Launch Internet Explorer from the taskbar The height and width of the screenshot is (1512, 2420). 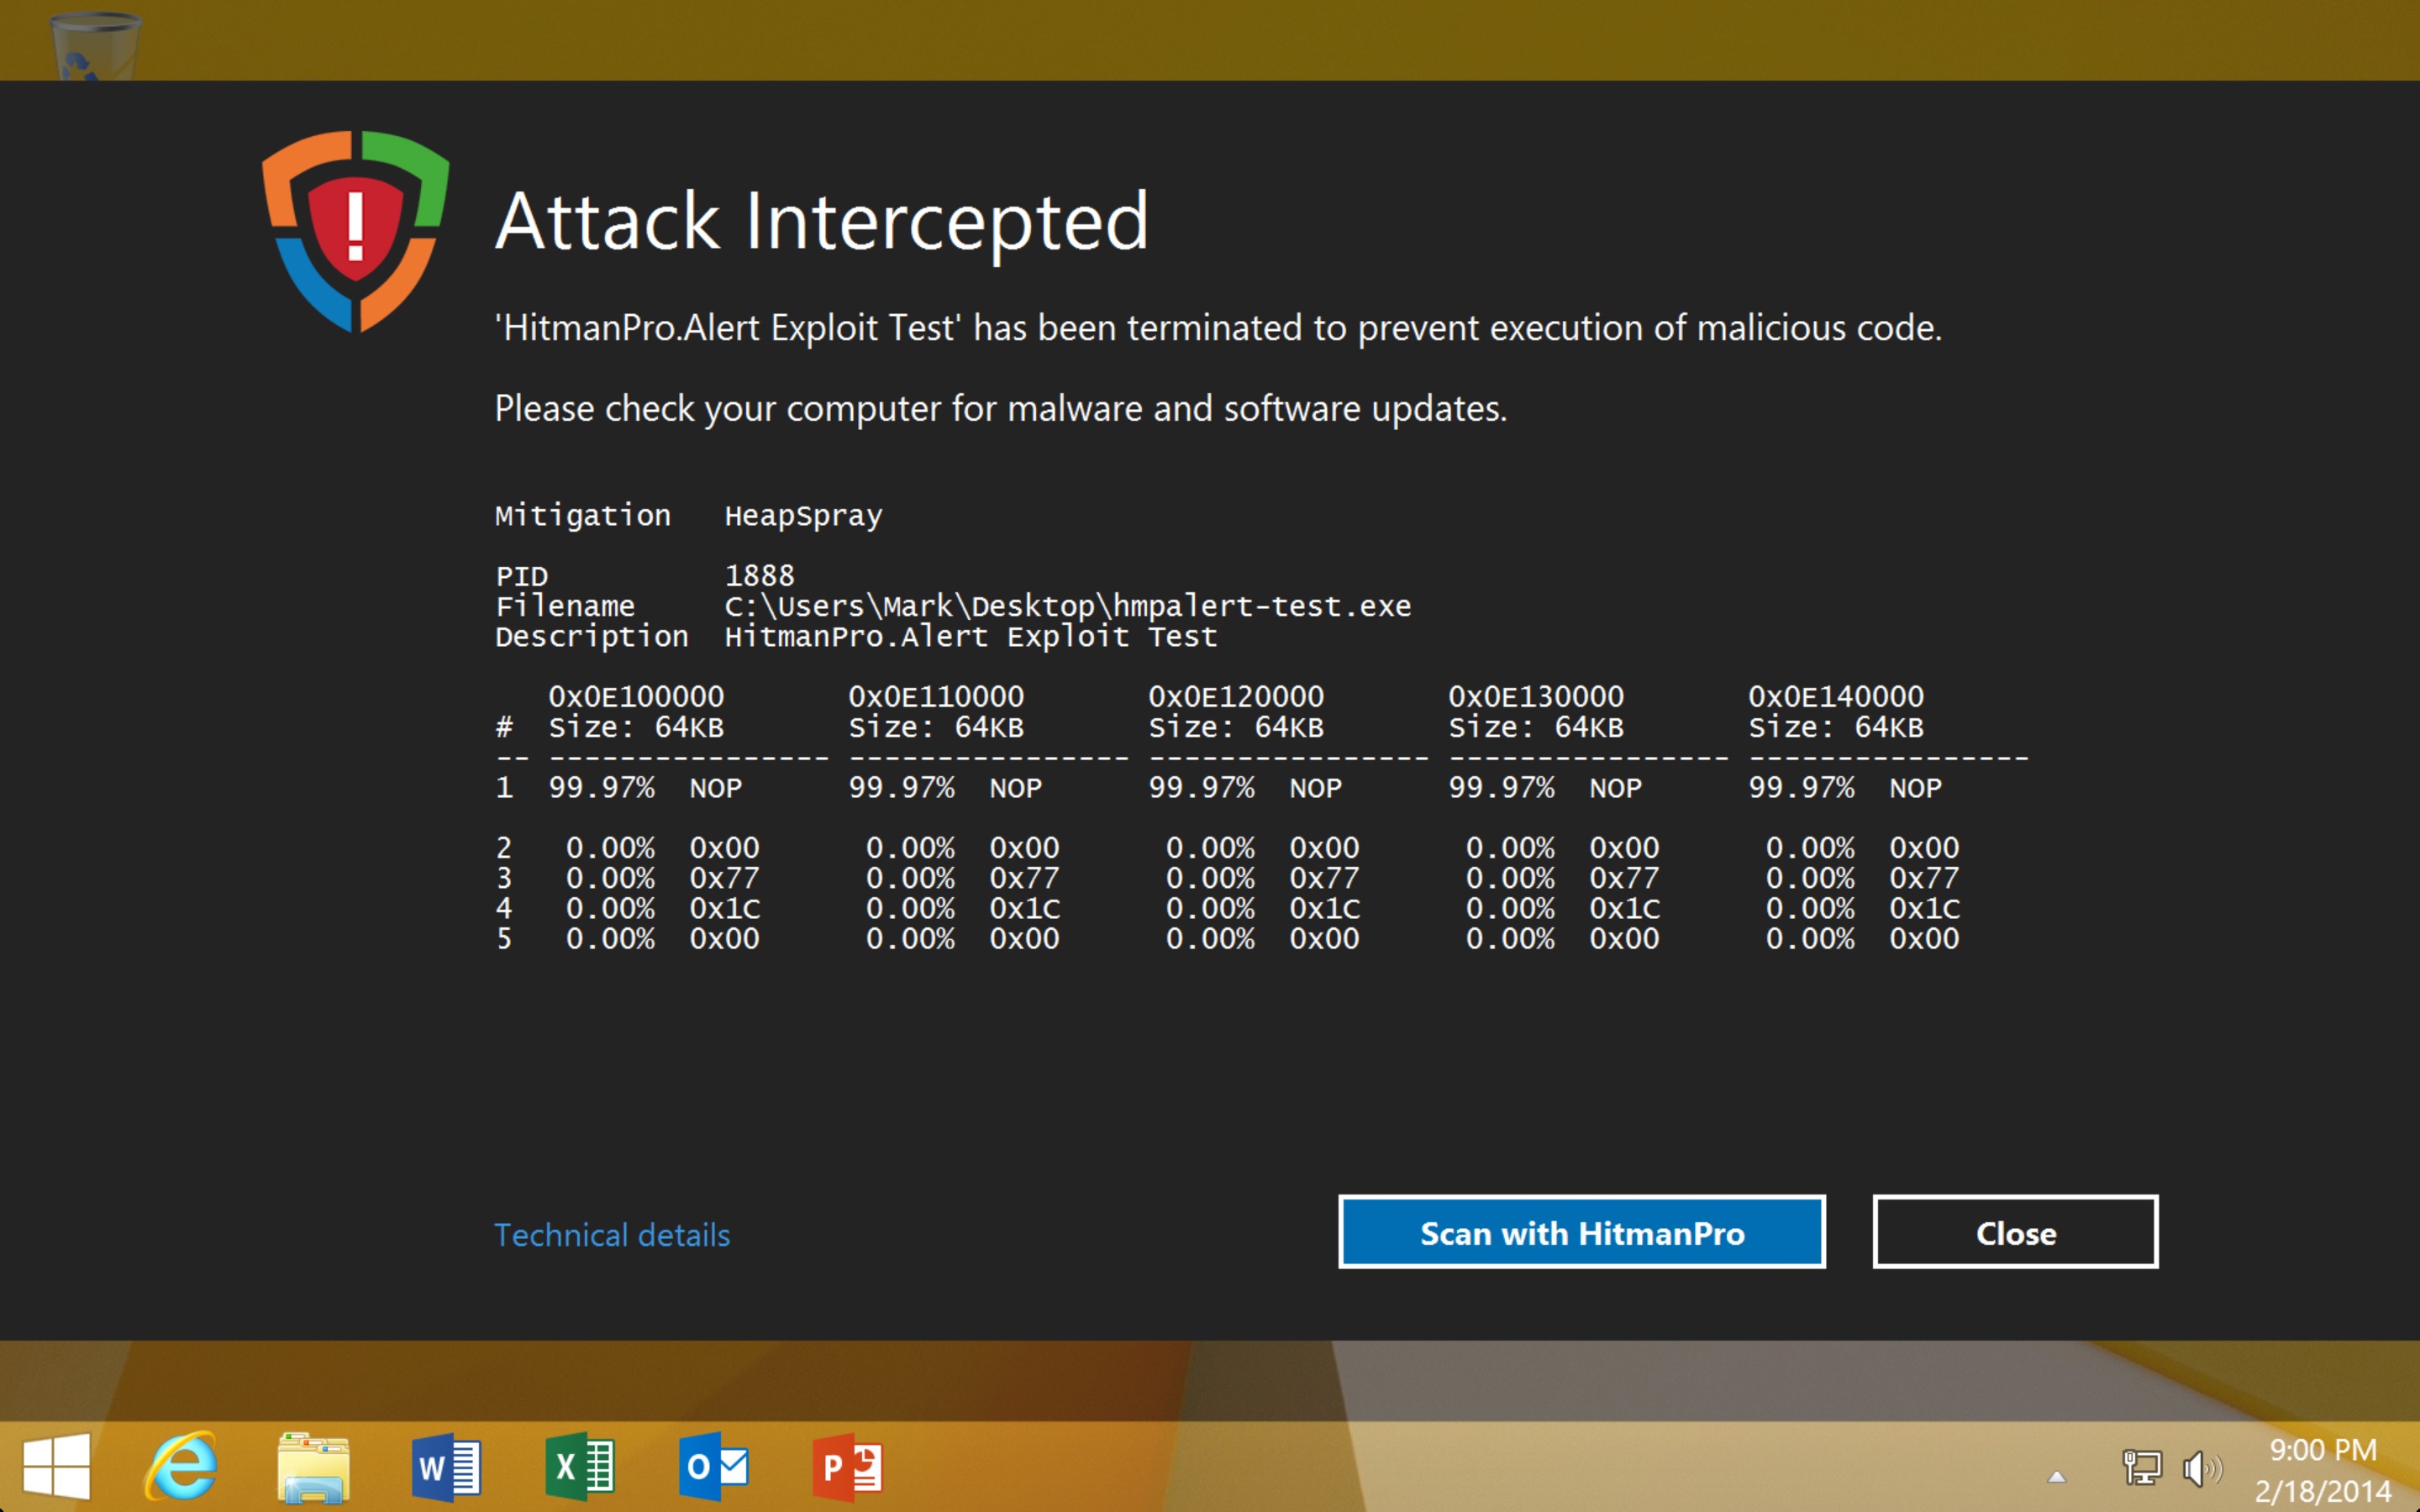pos(181,1467)
